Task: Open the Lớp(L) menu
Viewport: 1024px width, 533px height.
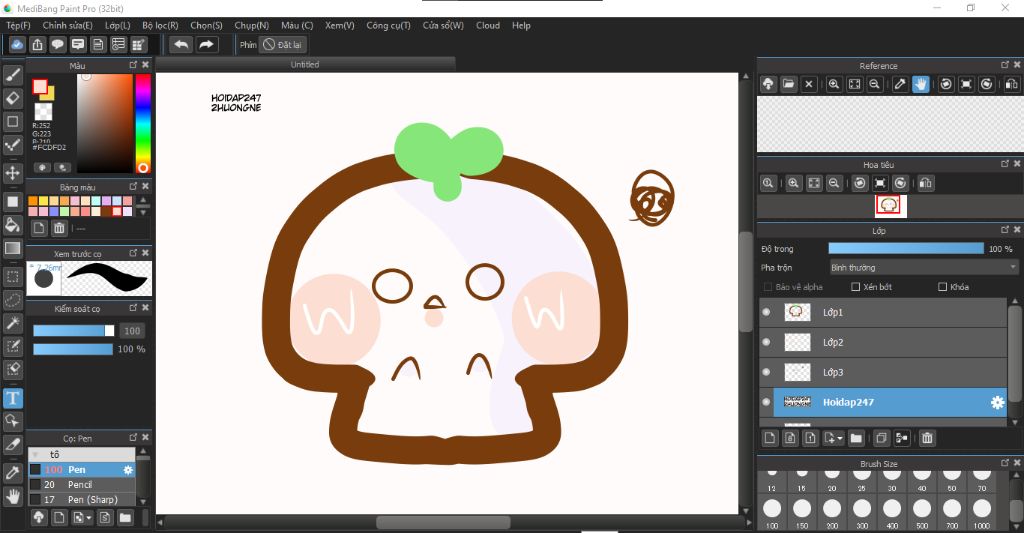Action: pyautogui.click(x=118, y=25)
